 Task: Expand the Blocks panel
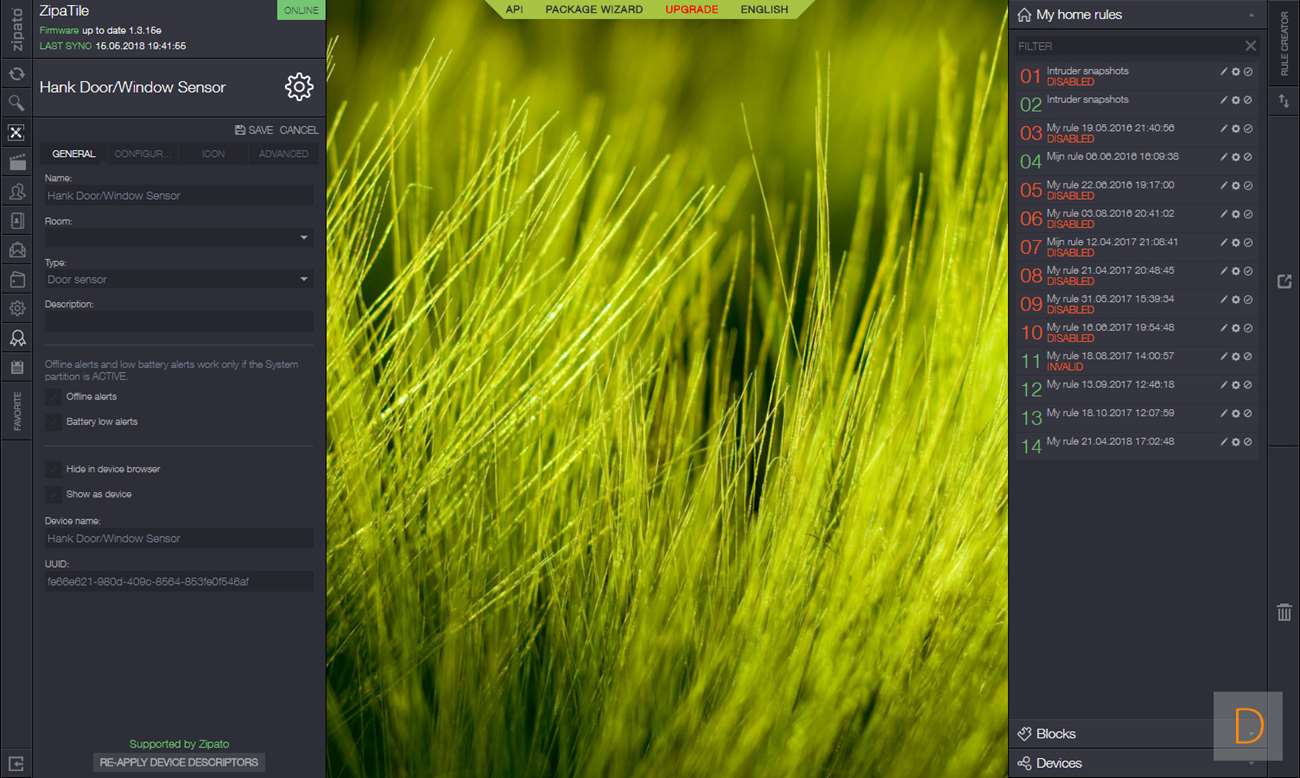click(1138, 734)
